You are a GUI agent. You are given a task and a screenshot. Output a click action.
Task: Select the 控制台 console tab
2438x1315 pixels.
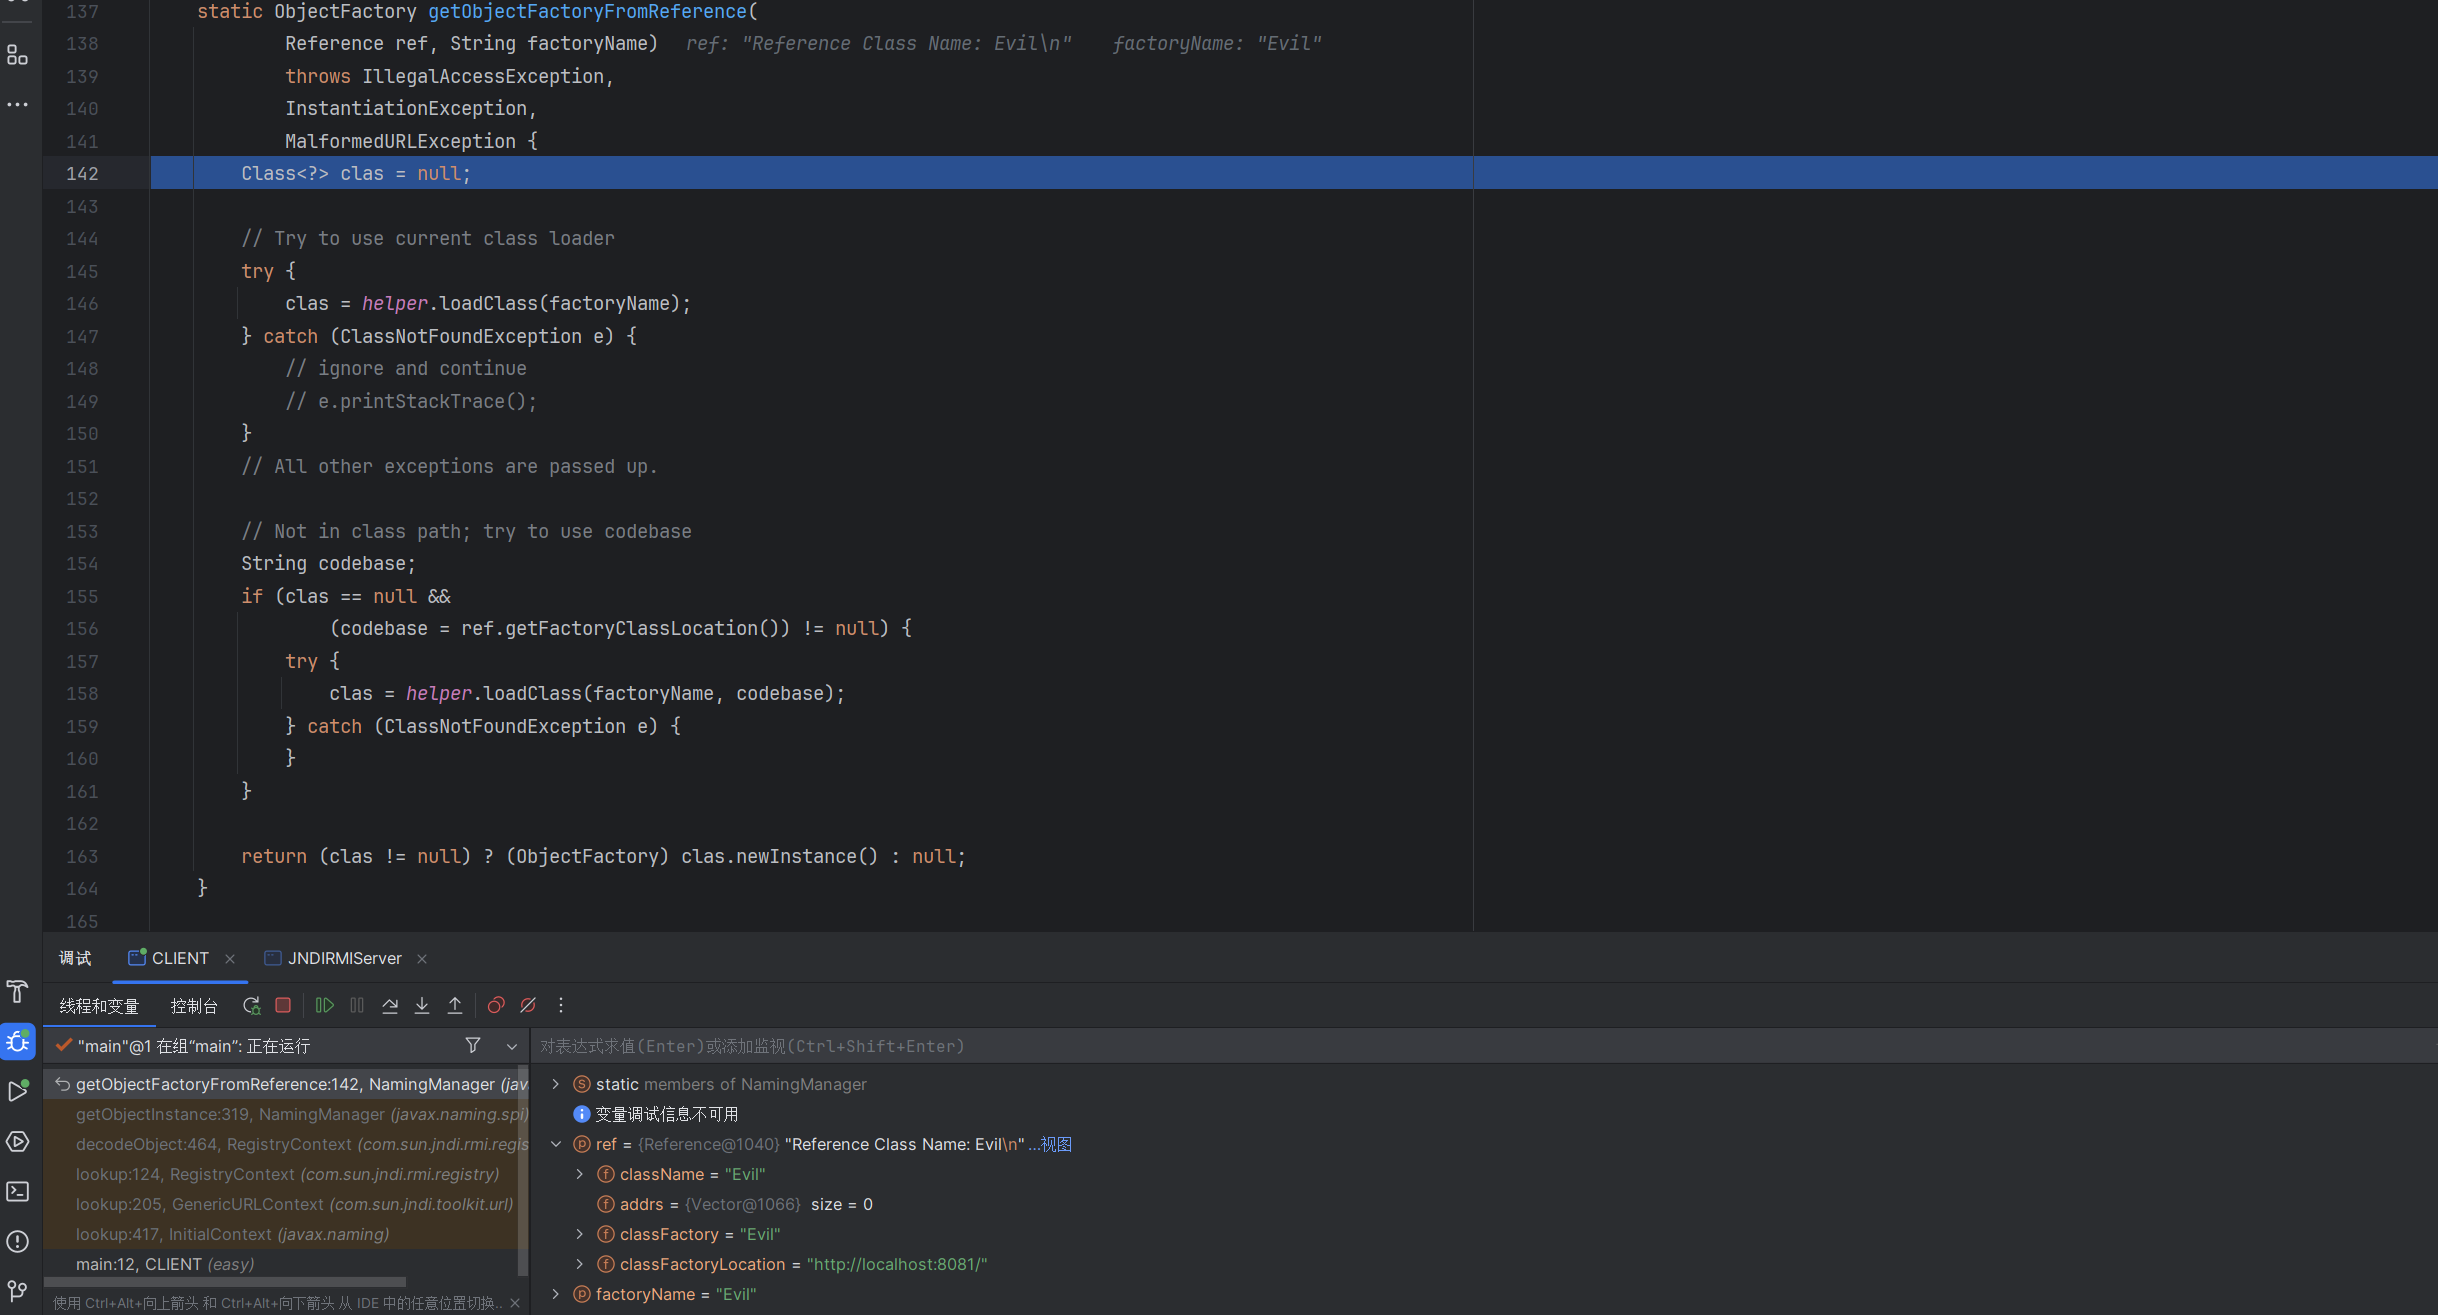pos(194,1006)
